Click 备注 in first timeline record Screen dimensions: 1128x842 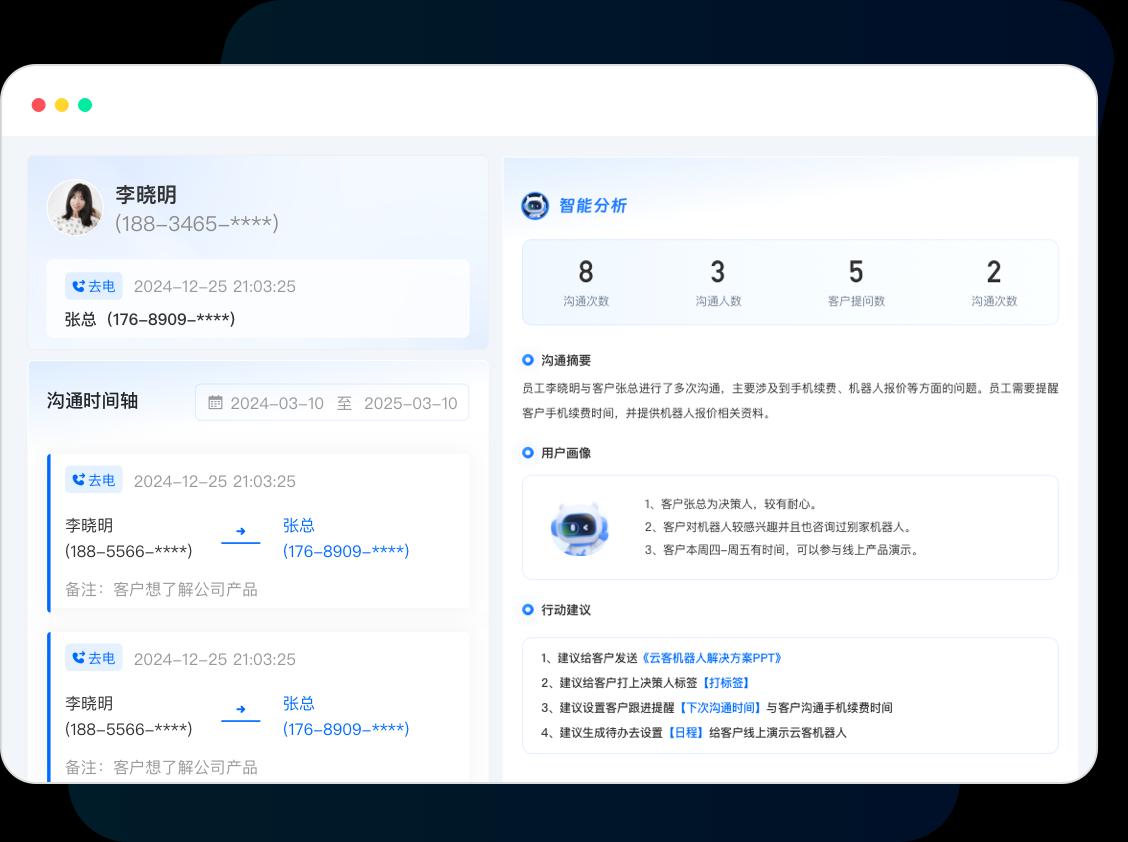click(161, 589)
